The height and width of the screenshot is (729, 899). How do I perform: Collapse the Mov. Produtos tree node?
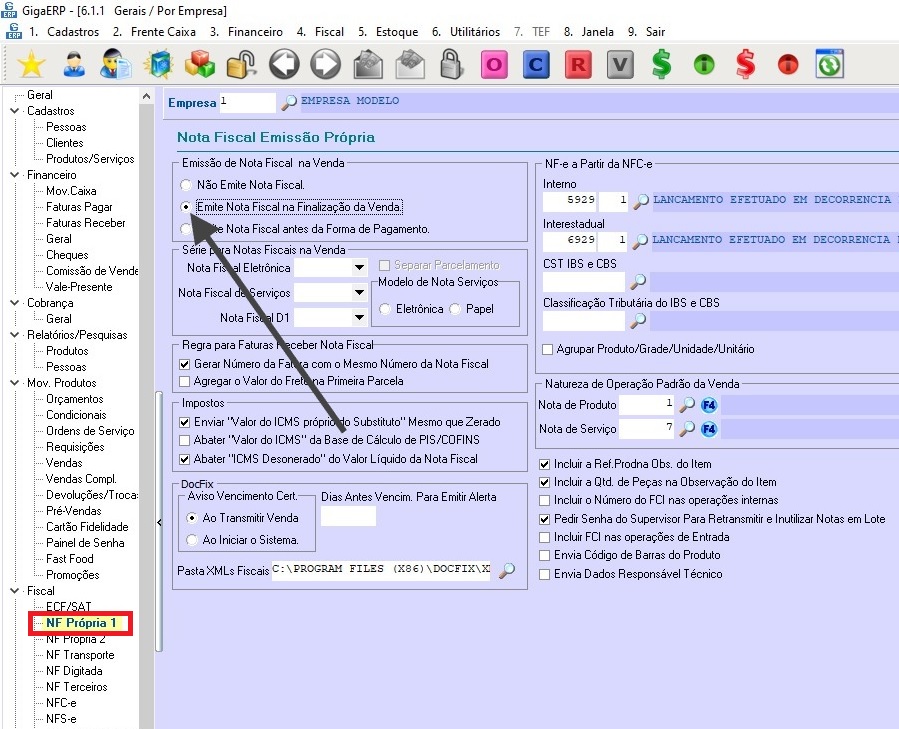pyautogui.click(x=15, y=383)
